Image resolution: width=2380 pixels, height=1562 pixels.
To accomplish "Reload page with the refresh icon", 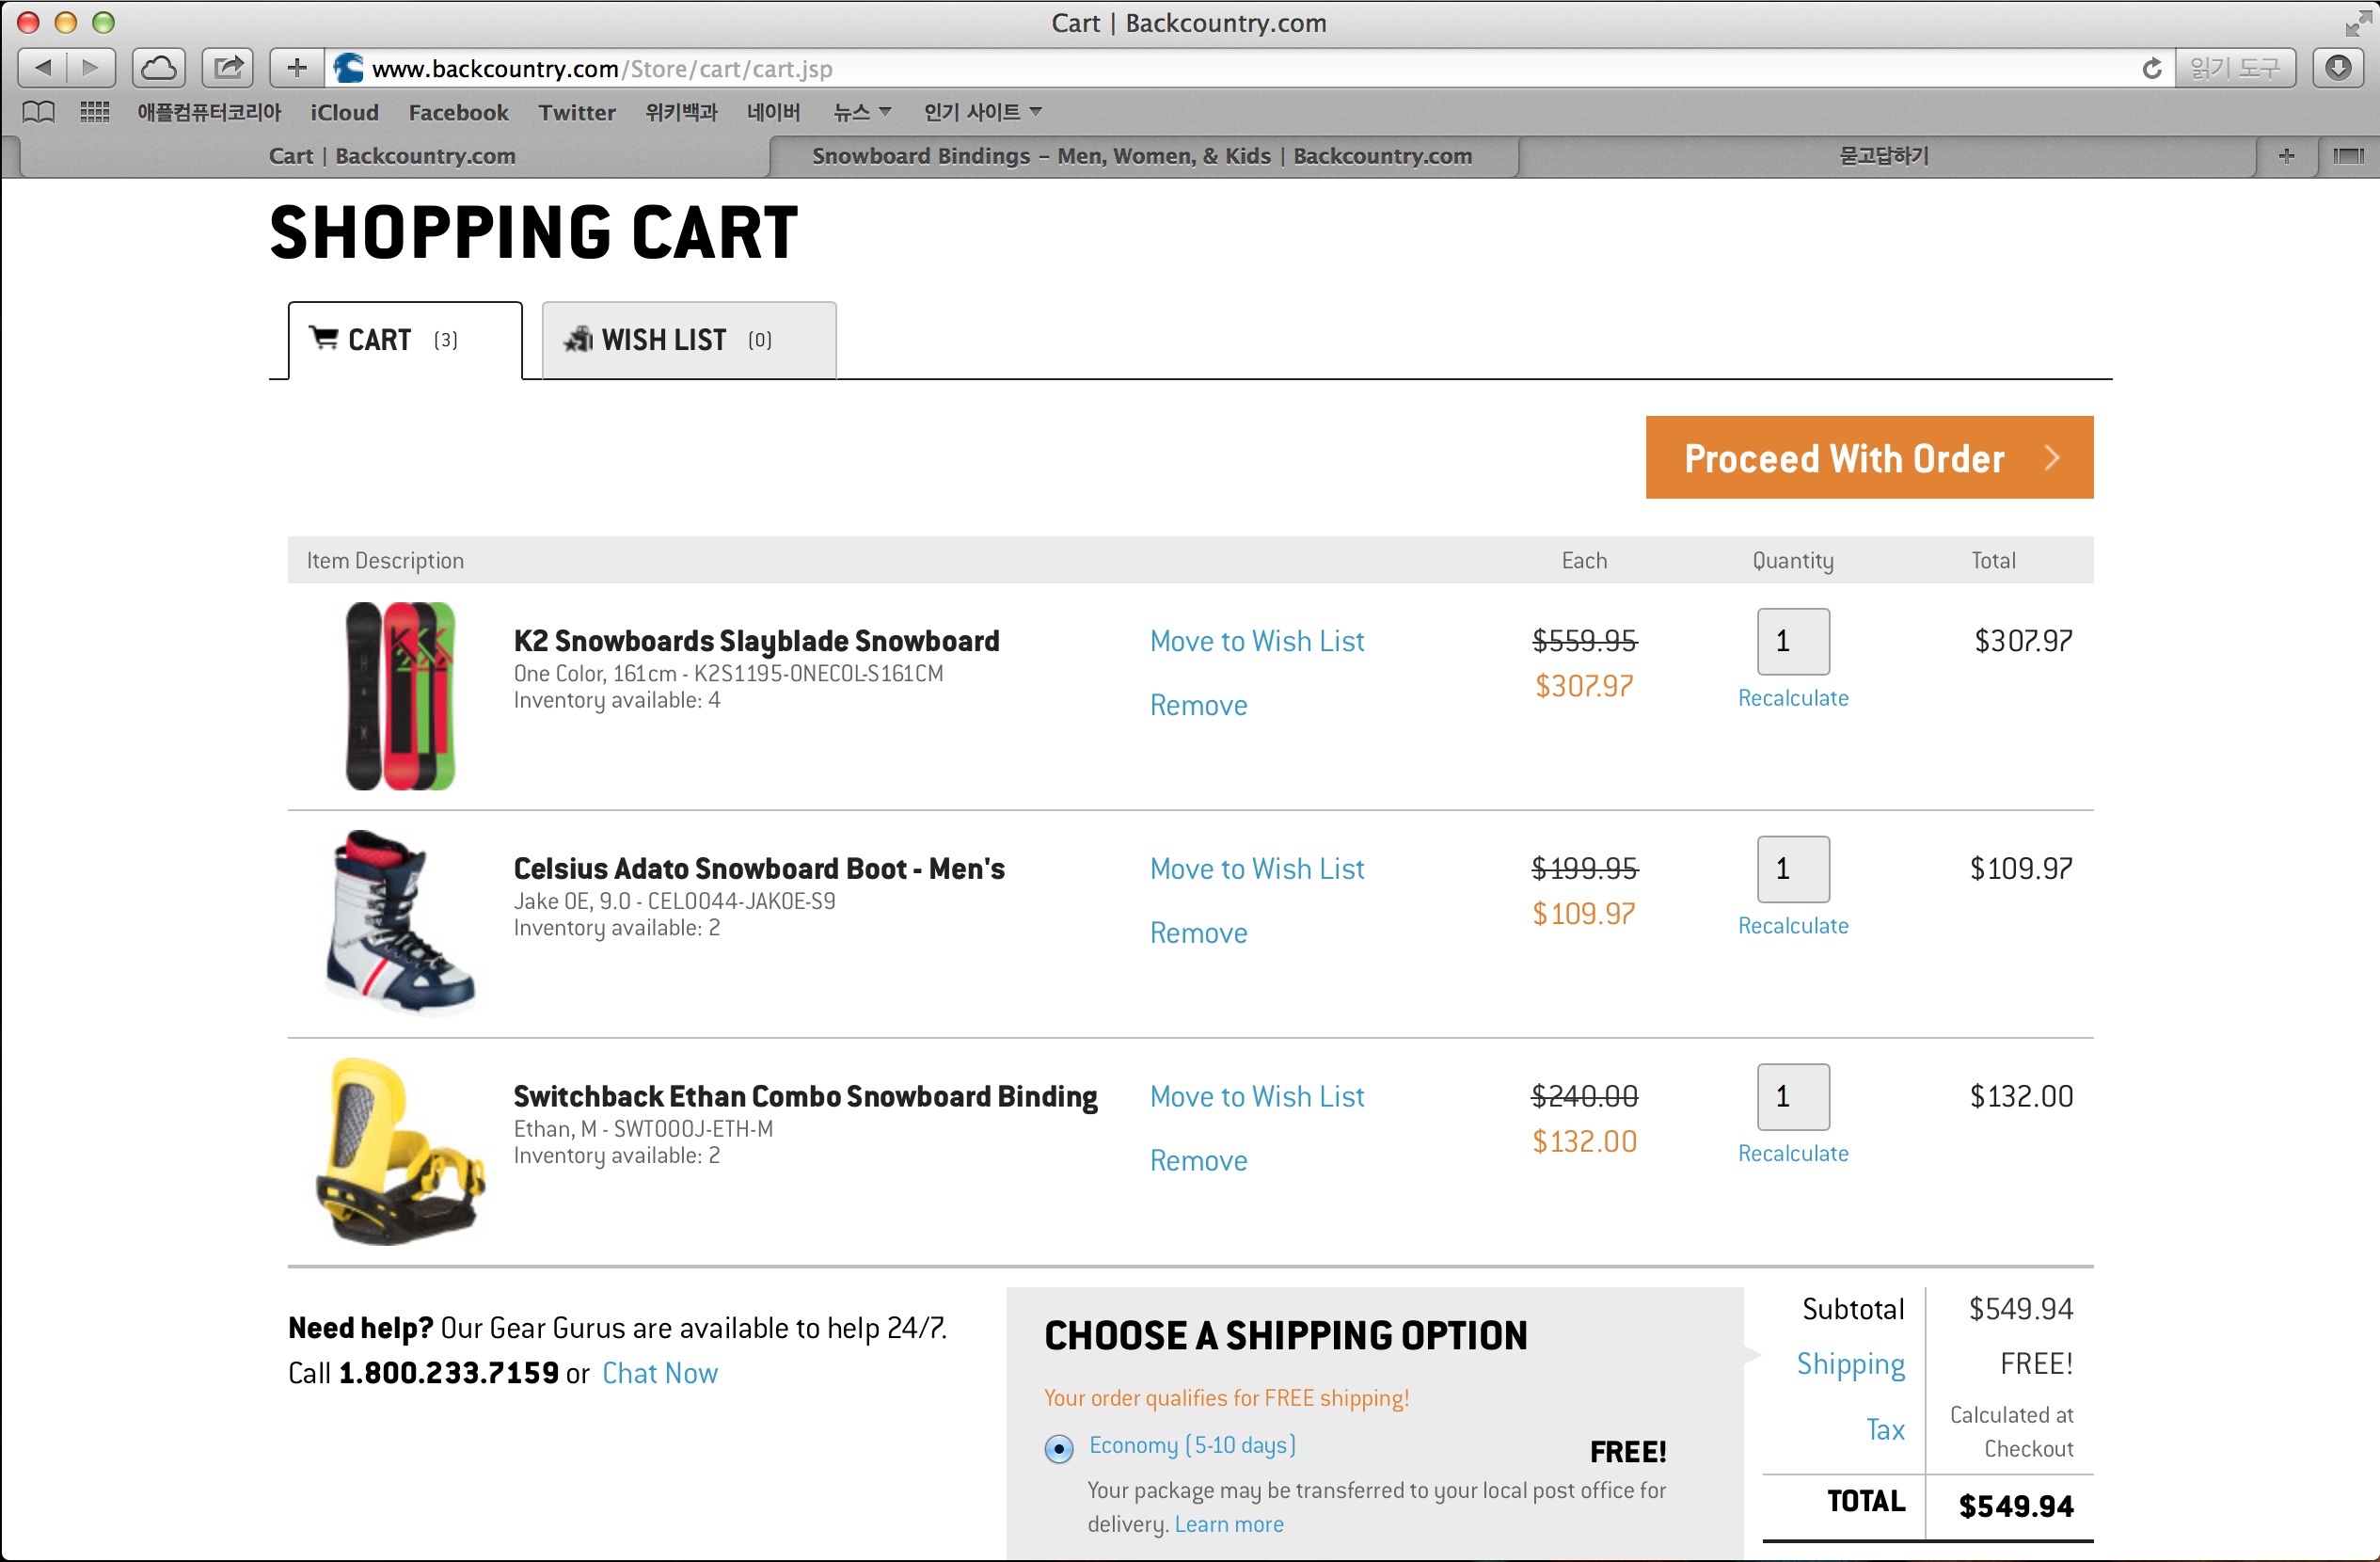I will [2151, 68].
